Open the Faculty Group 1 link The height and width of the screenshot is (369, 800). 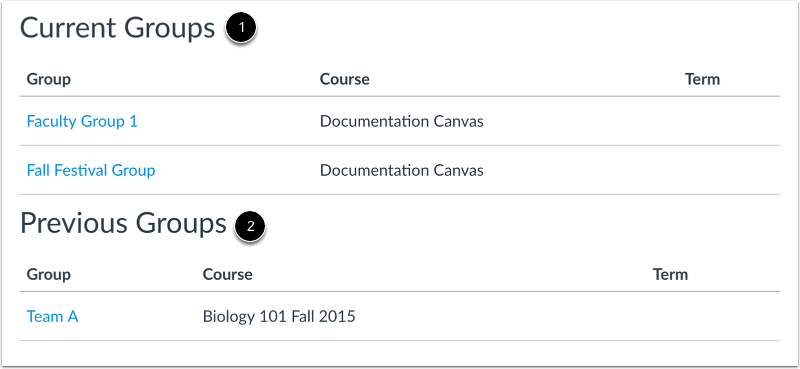(x=82, y=121)
